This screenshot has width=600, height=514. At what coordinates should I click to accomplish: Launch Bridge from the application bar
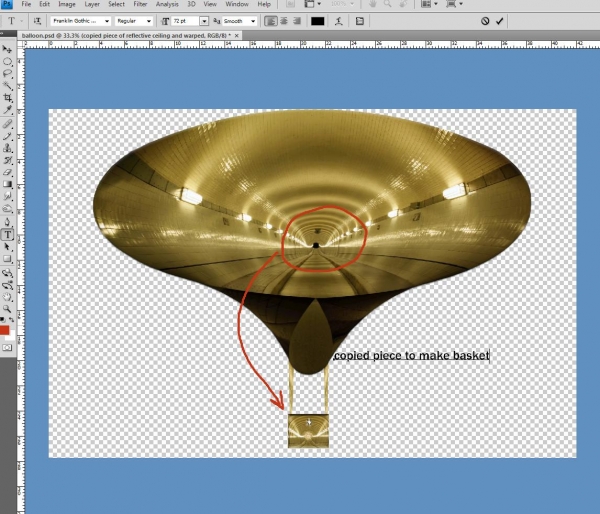point(290,4)
